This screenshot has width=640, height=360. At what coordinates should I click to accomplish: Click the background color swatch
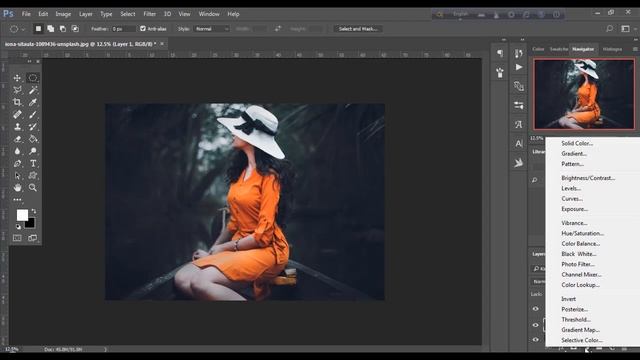pyautogui.click(x=31, y=224)
